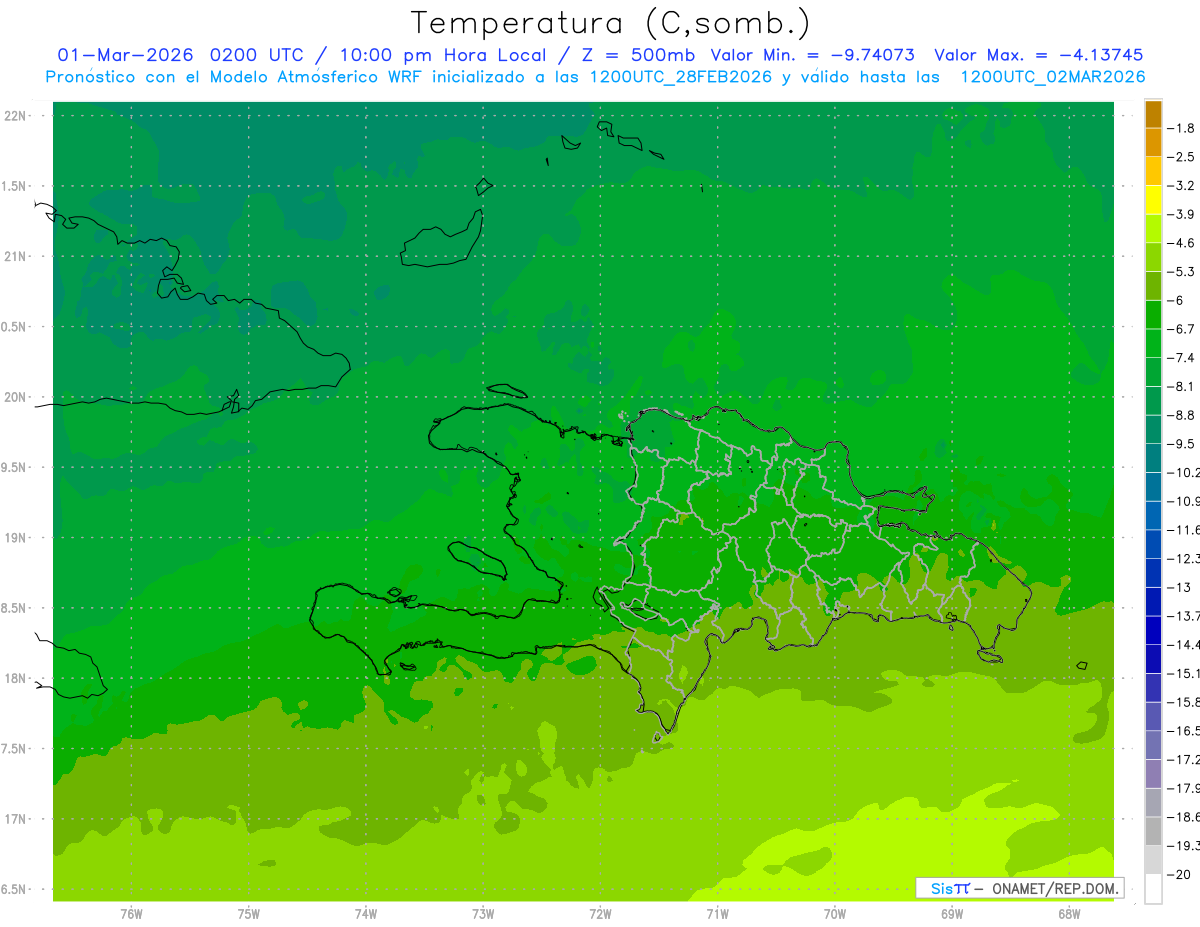Click the "21N" latitude axis label

point(16,256)
